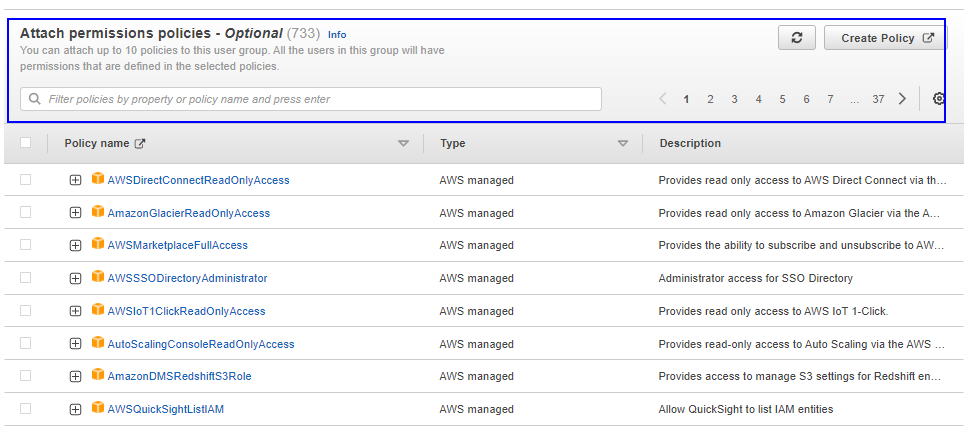Expand the AmazonDMSRedshiftS3Role policy details
Viewport: 968px width, 428px height.
pyautogui.click(x=75, y=377)
